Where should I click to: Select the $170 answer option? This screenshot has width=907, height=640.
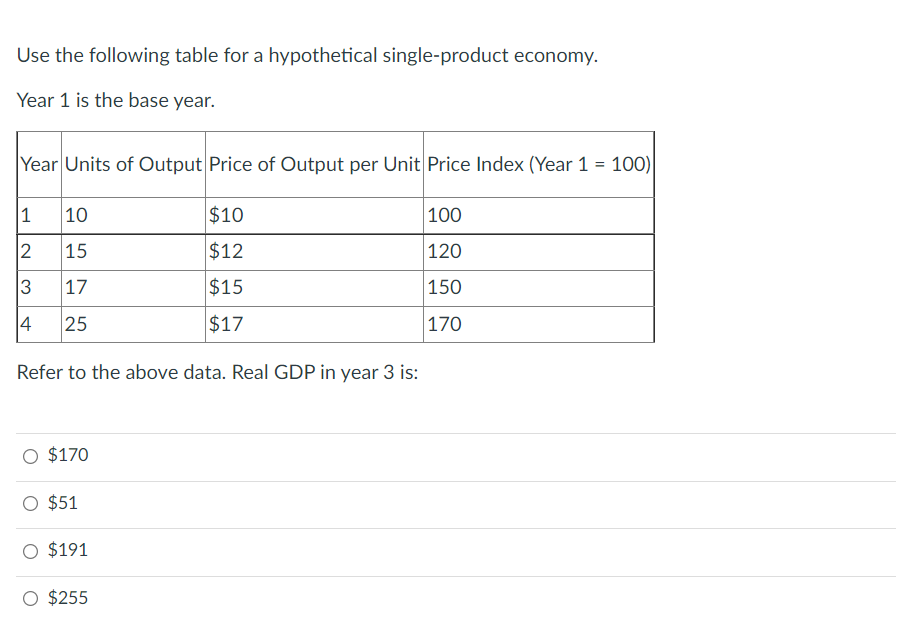[30, 455]
